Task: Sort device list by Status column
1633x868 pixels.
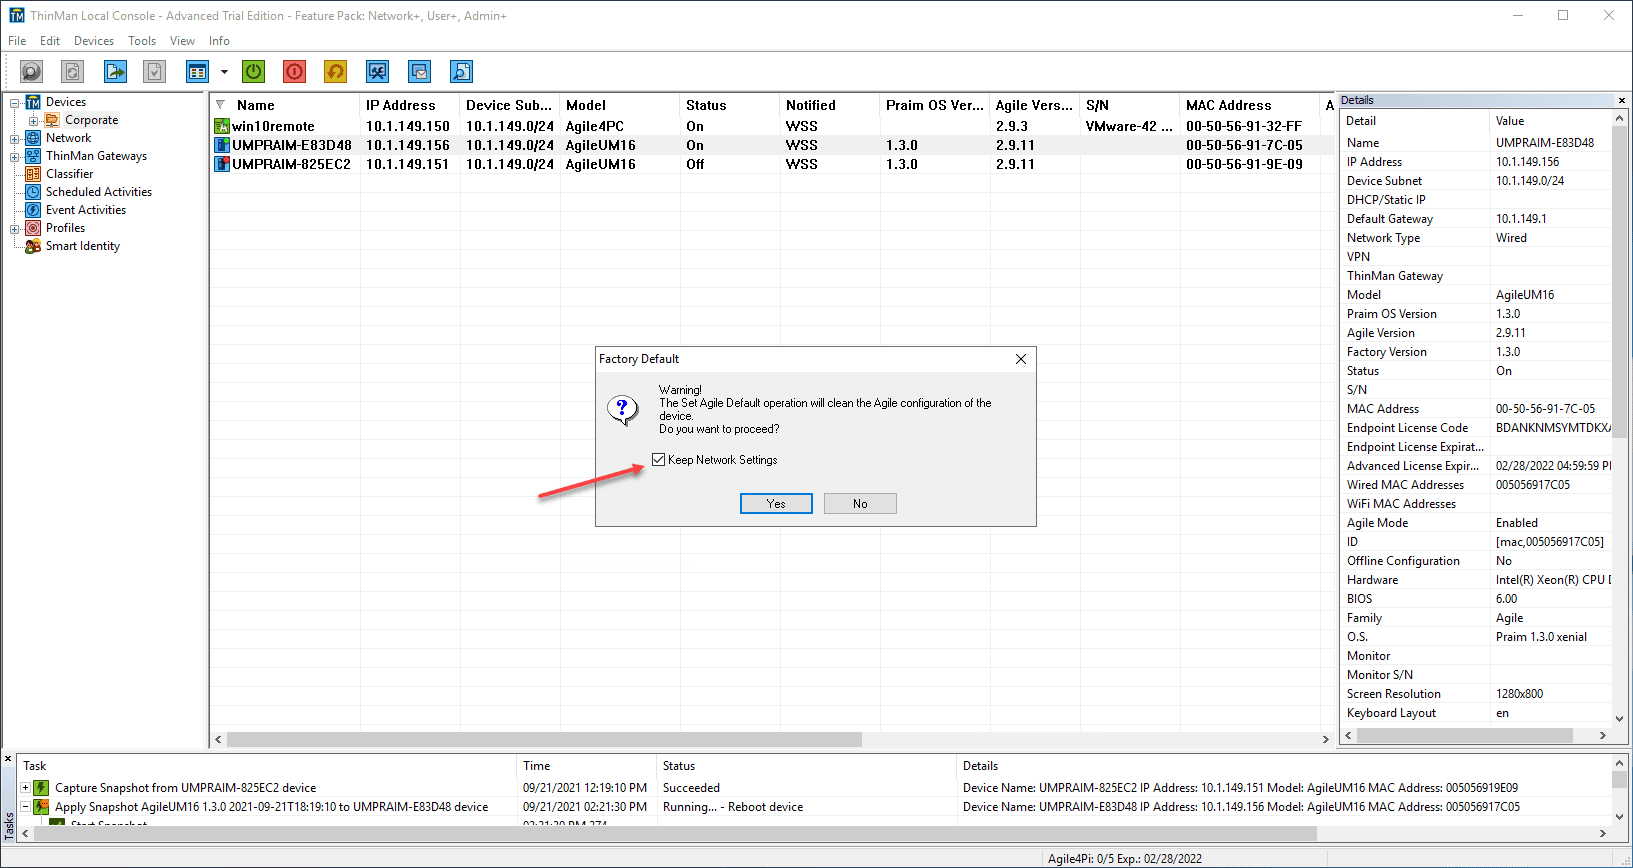Action: coord(730,105)
